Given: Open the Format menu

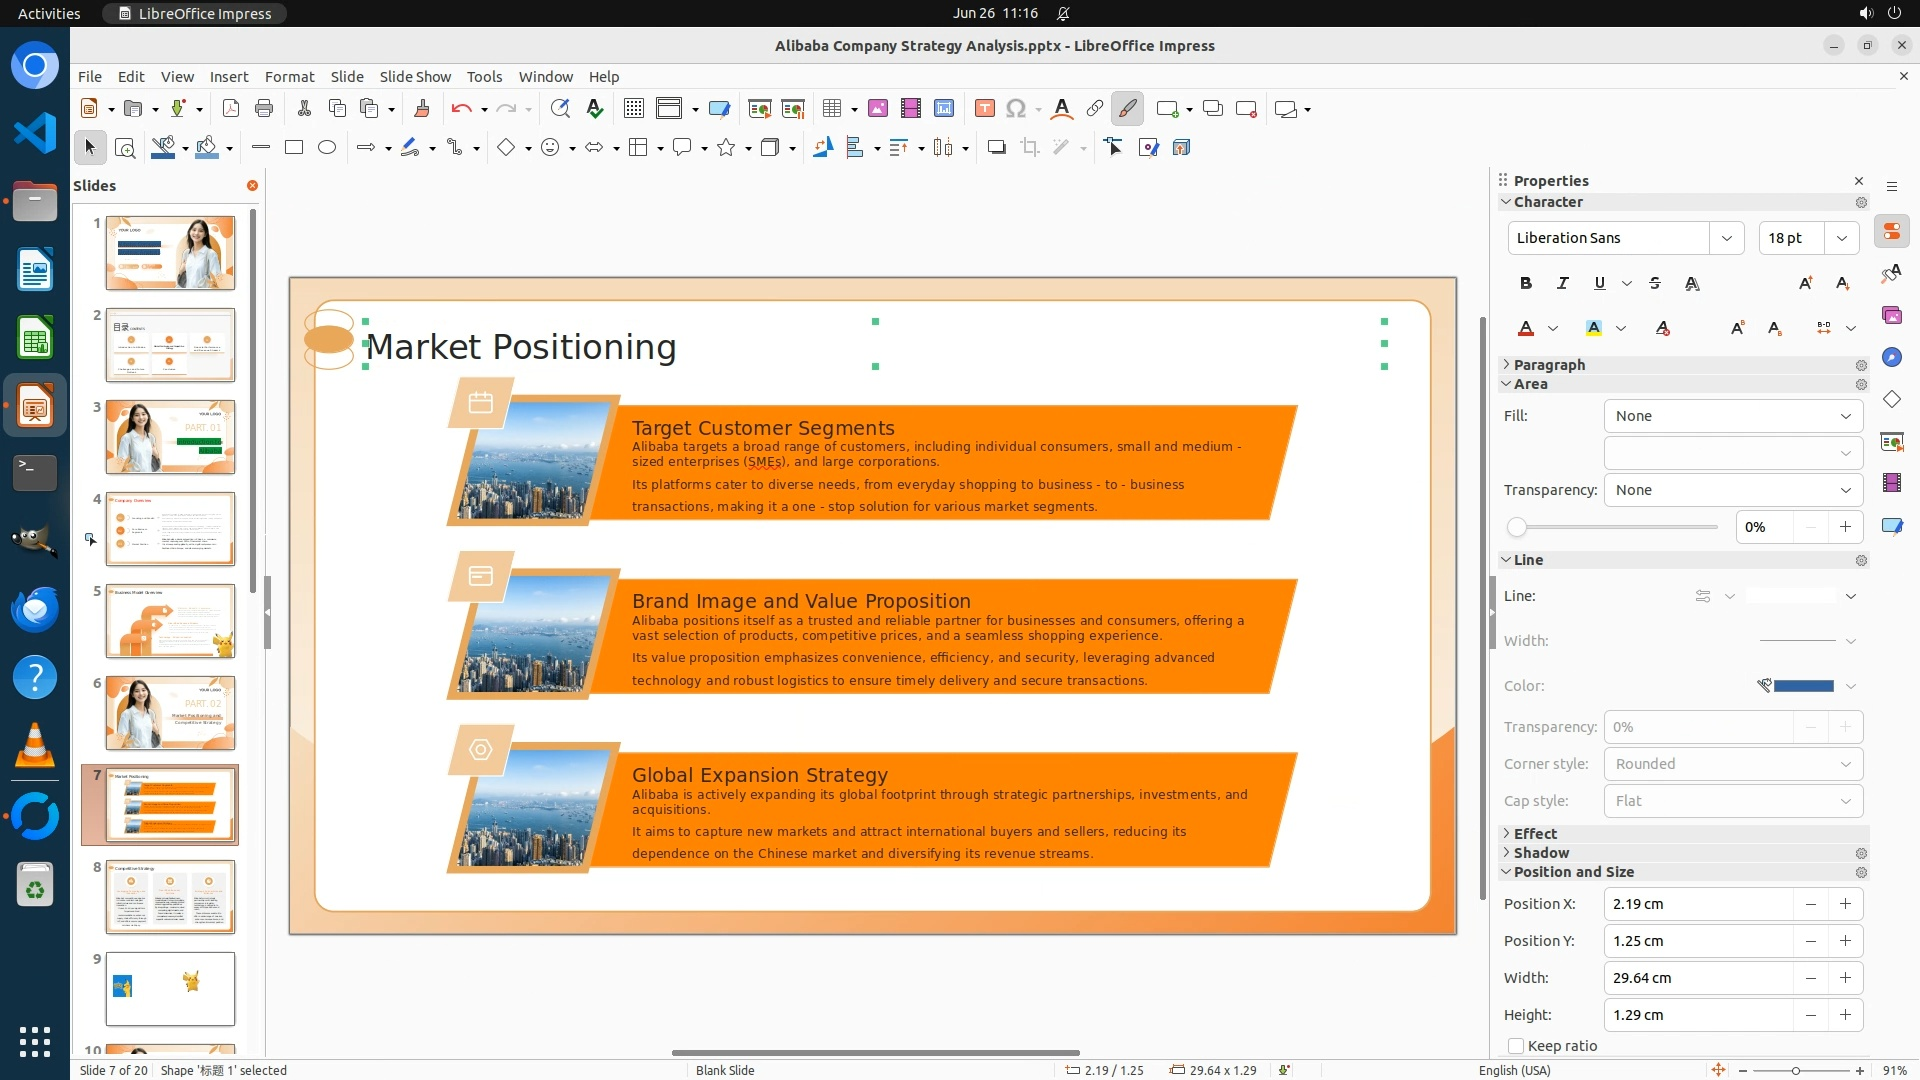Looking at the screenshot, I should 289,77.
